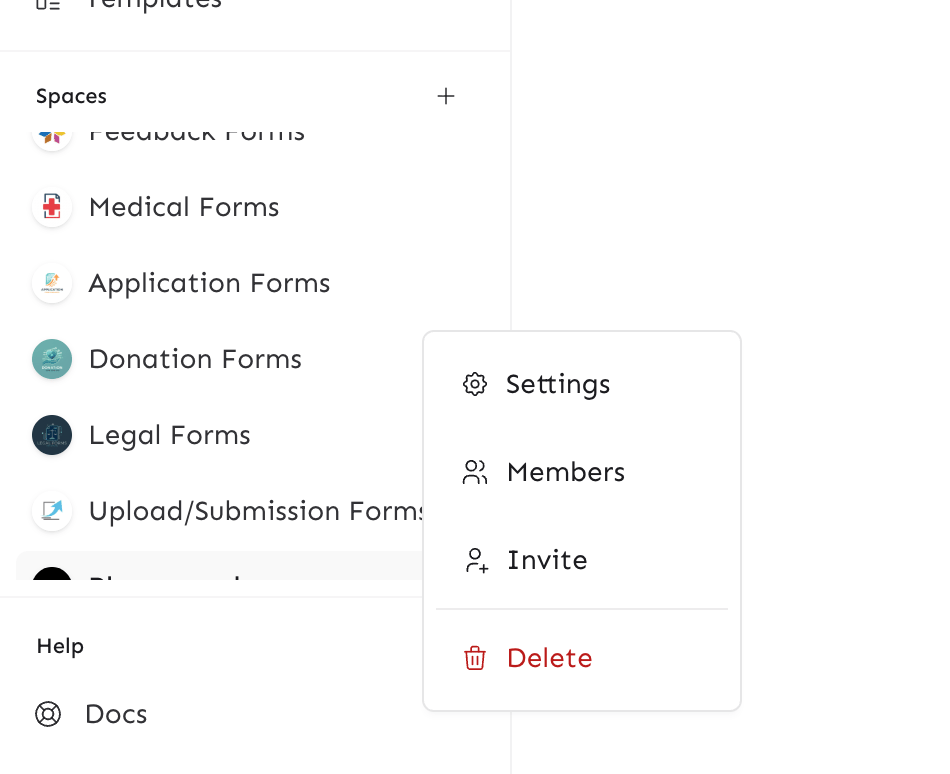The width and height of the screenshot is (950, 774).
Task: Click the Medical Forms red cross icon
Action: (52, 208)
